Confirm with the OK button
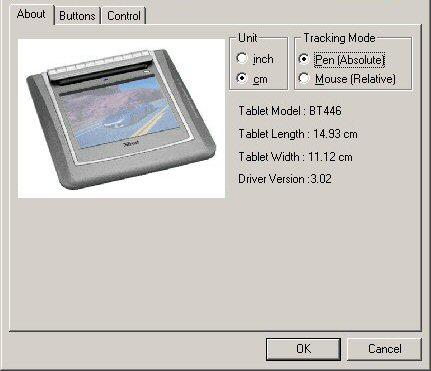 [x=303, y=349]
